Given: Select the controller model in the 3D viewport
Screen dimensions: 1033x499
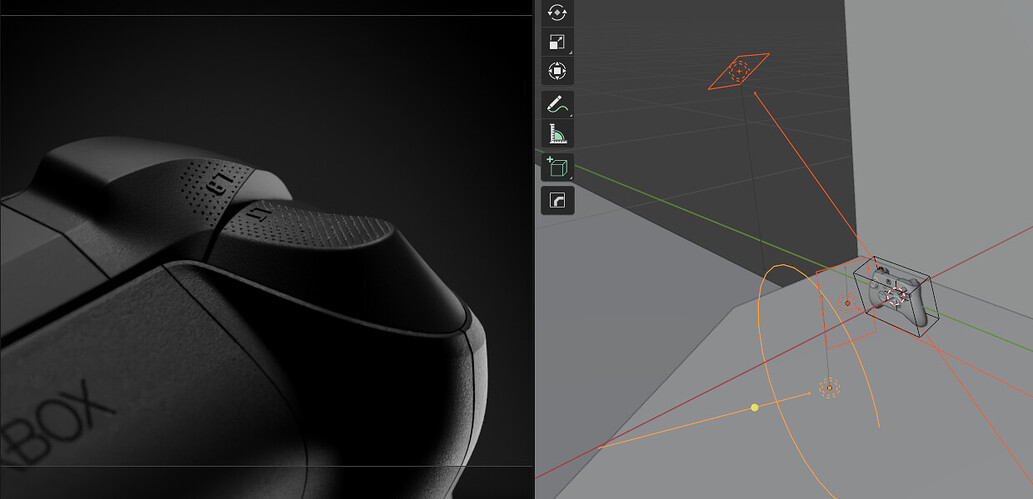Looking at the screenshot, I should (897, 299).
